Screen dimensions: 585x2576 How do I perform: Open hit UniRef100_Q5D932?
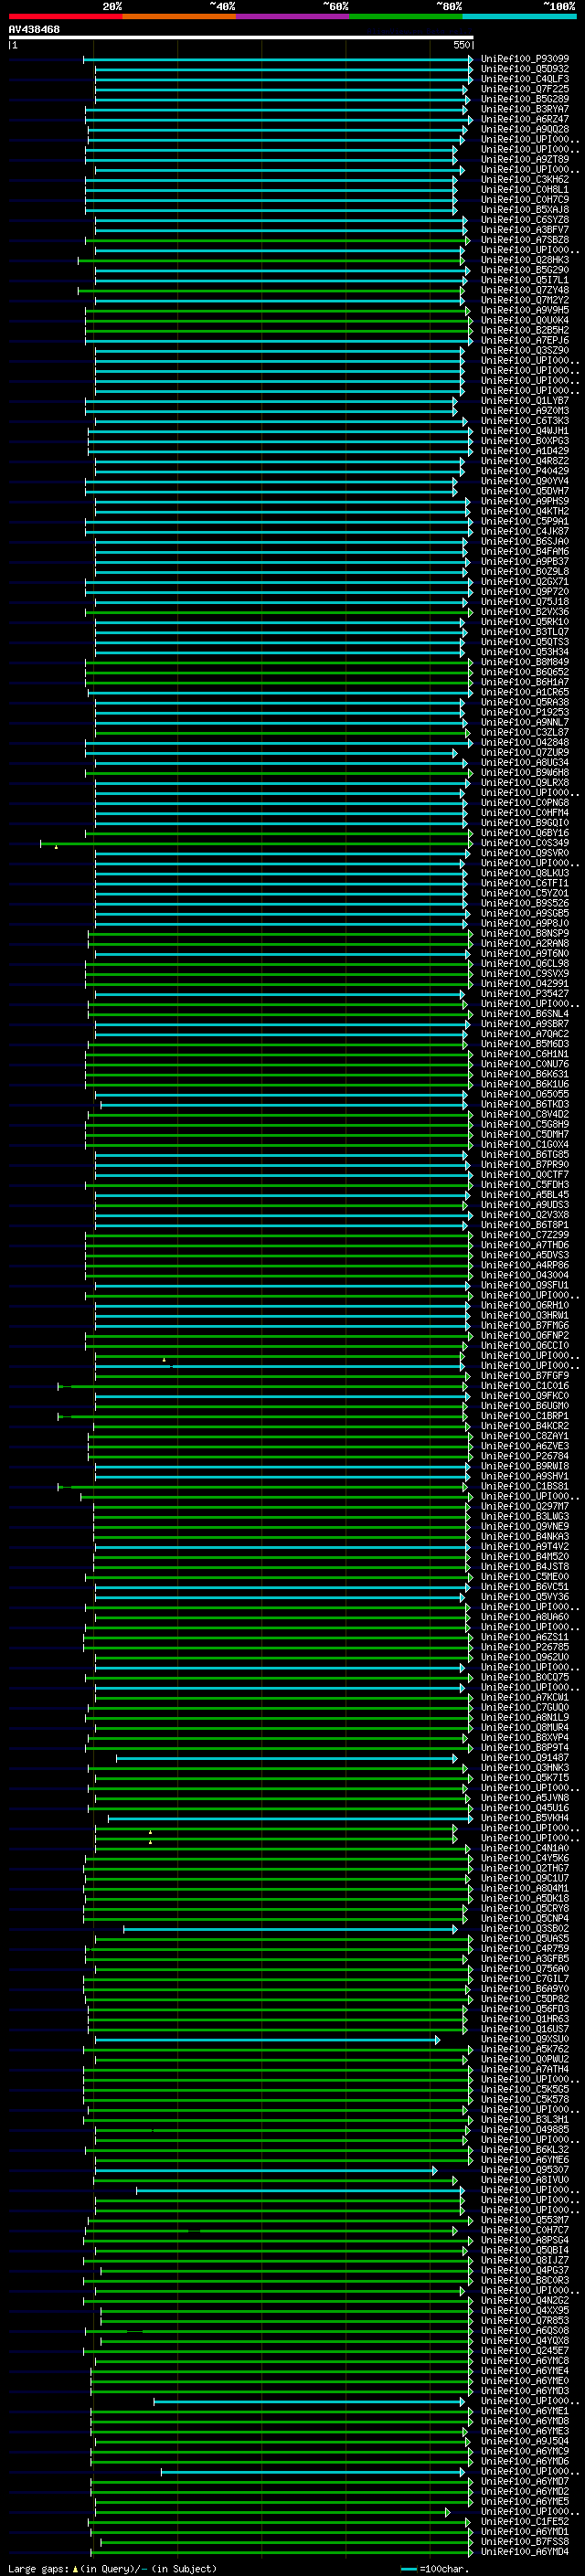click(525, 69)
